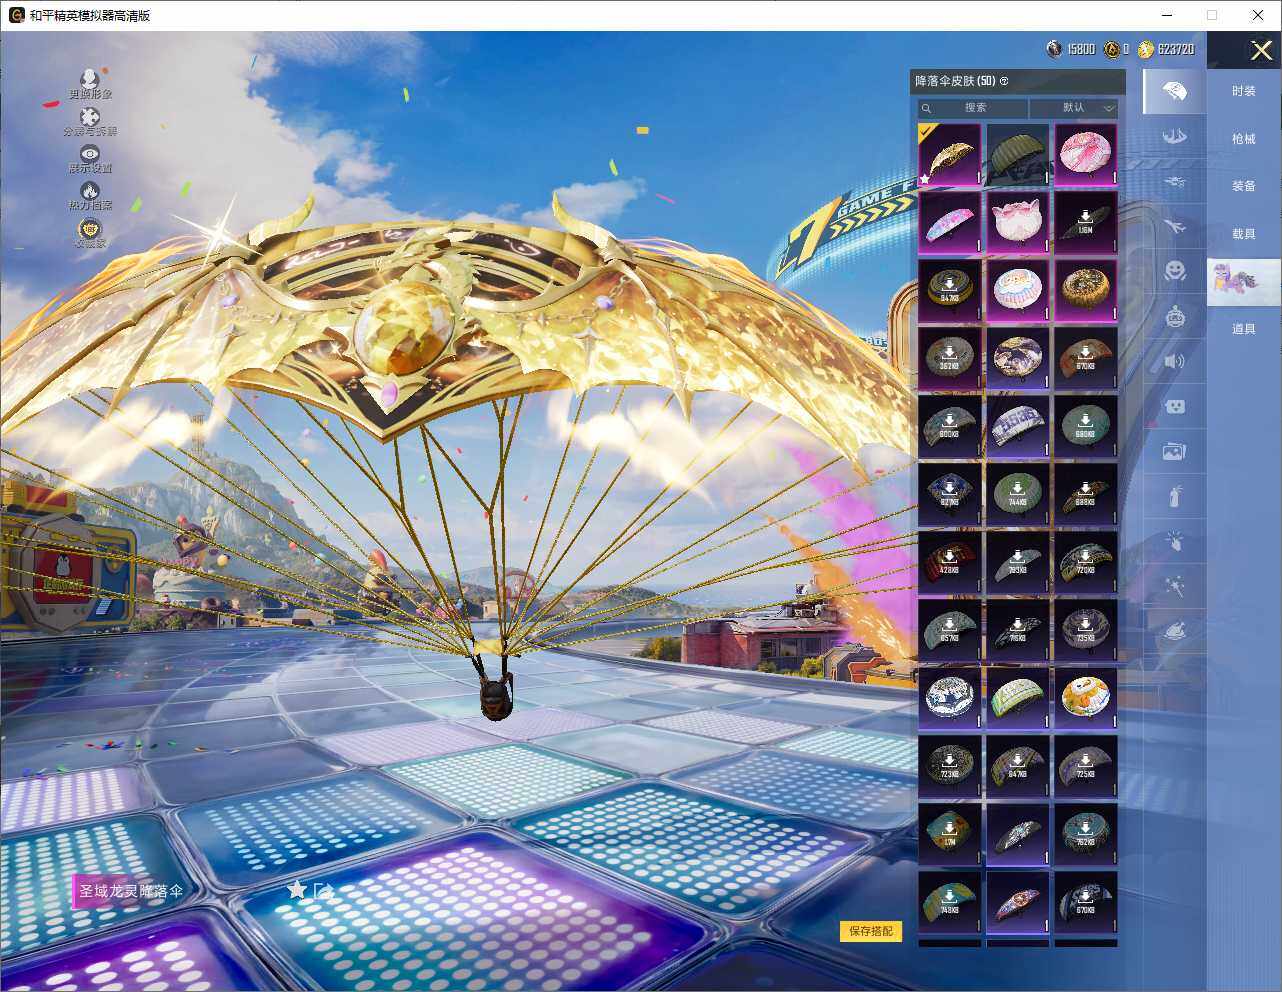Select the pastel pink-blue glider skin
The image size is (1282, 992).
[x=950, y=223]
